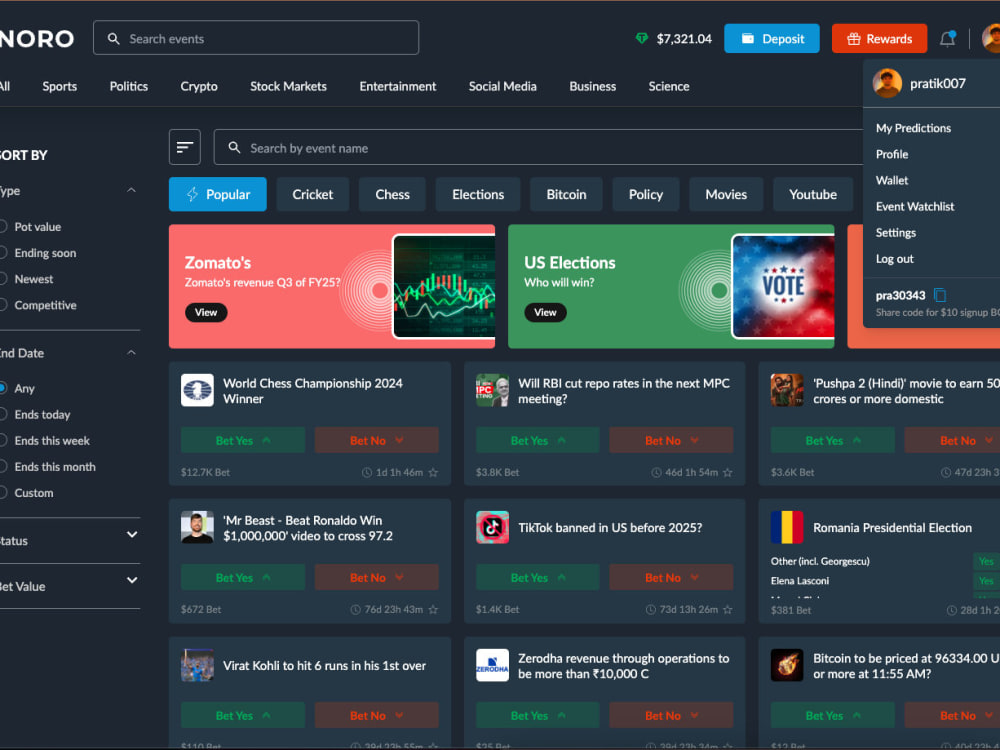Click the pratik007 avatar in dropdown
1000x750 pixels.
887,84
